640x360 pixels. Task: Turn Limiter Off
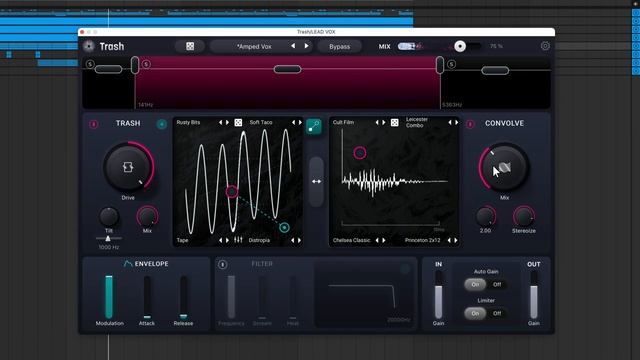click(x=497, y=313)
